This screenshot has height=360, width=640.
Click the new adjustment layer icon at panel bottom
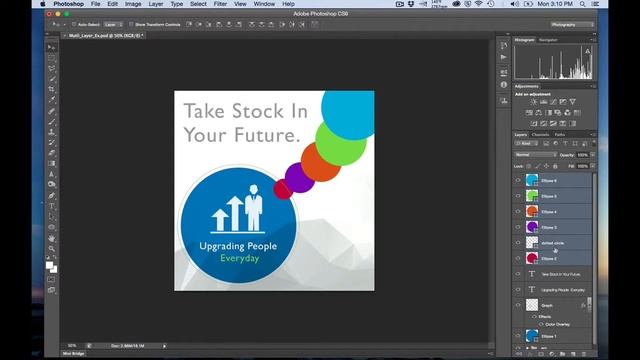coord(552,354)
